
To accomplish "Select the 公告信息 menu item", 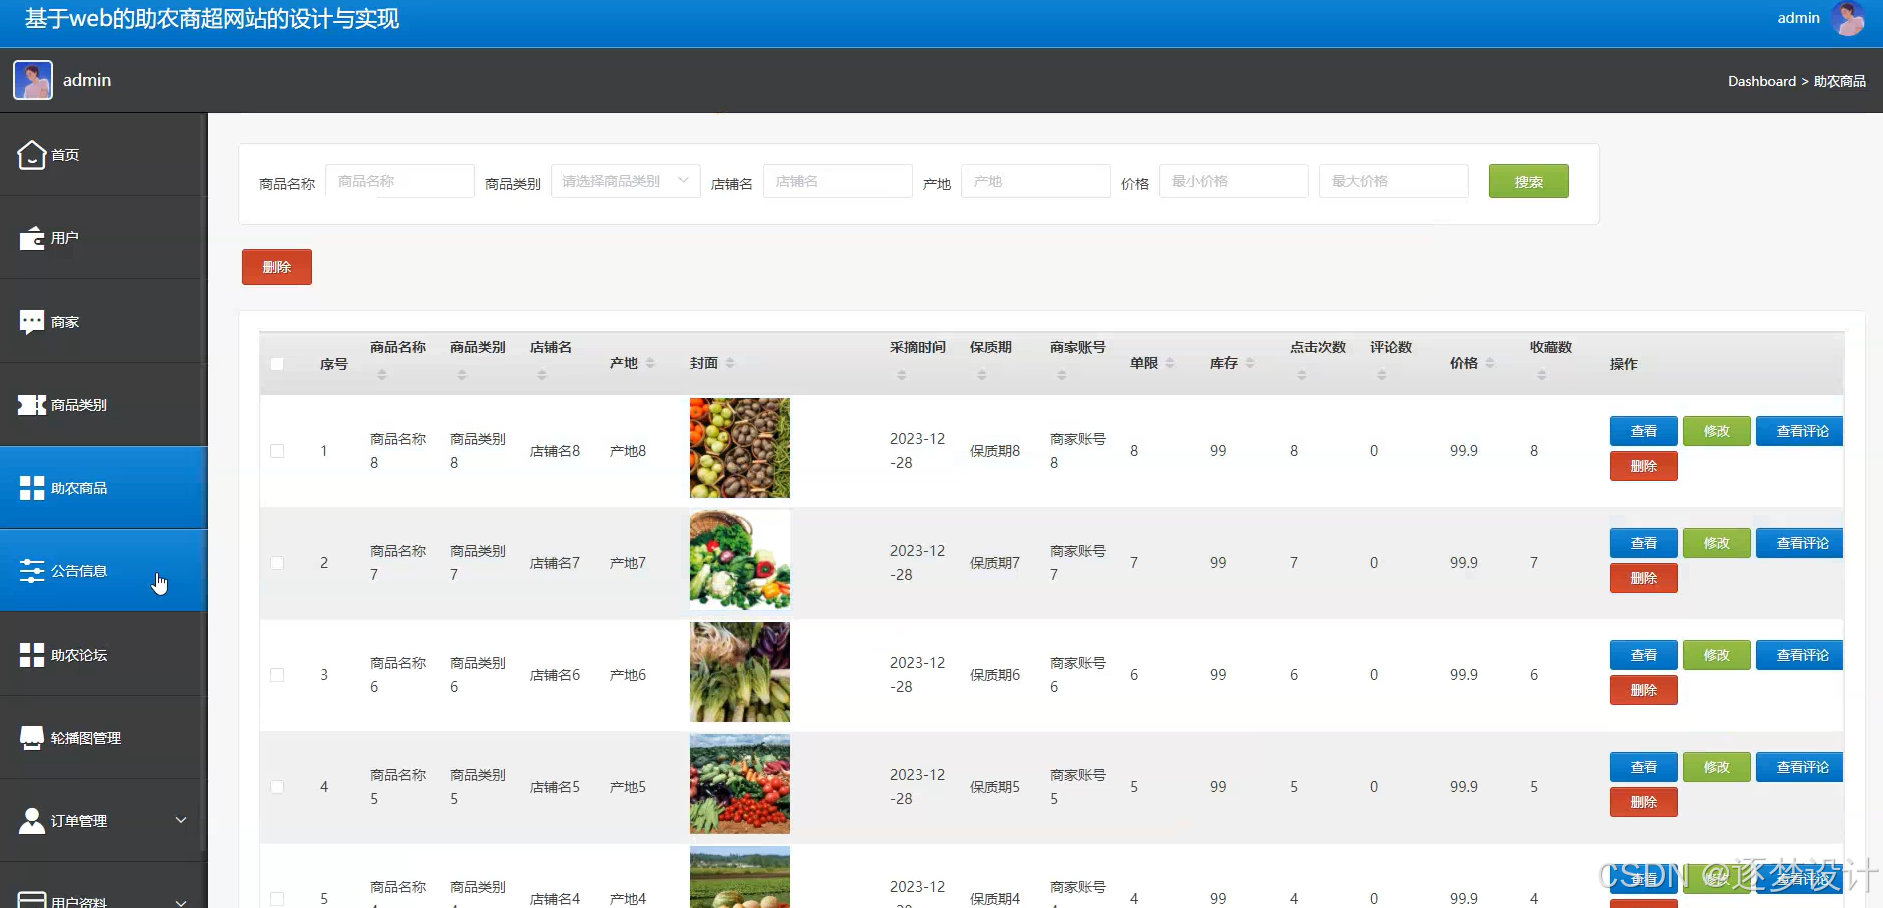I will [x=103, y=571].
